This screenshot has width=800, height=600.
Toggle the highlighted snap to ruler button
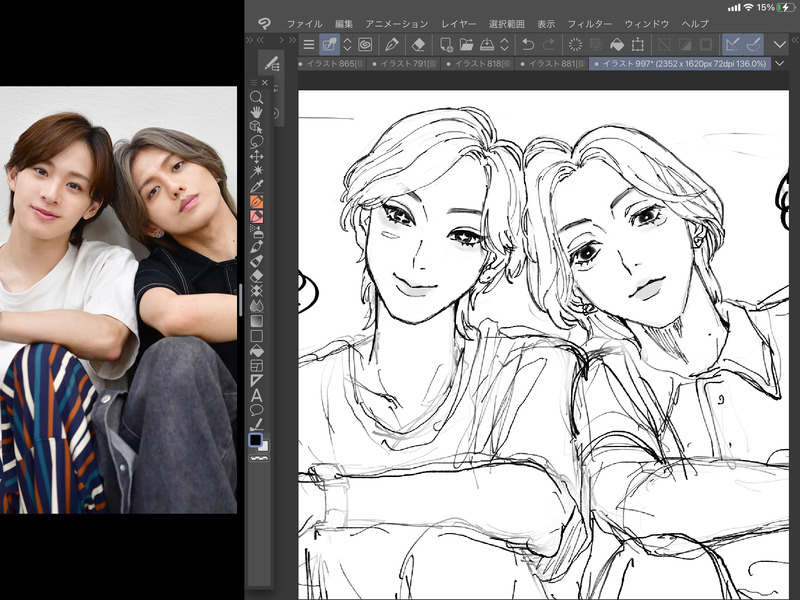tap(732, 45)
